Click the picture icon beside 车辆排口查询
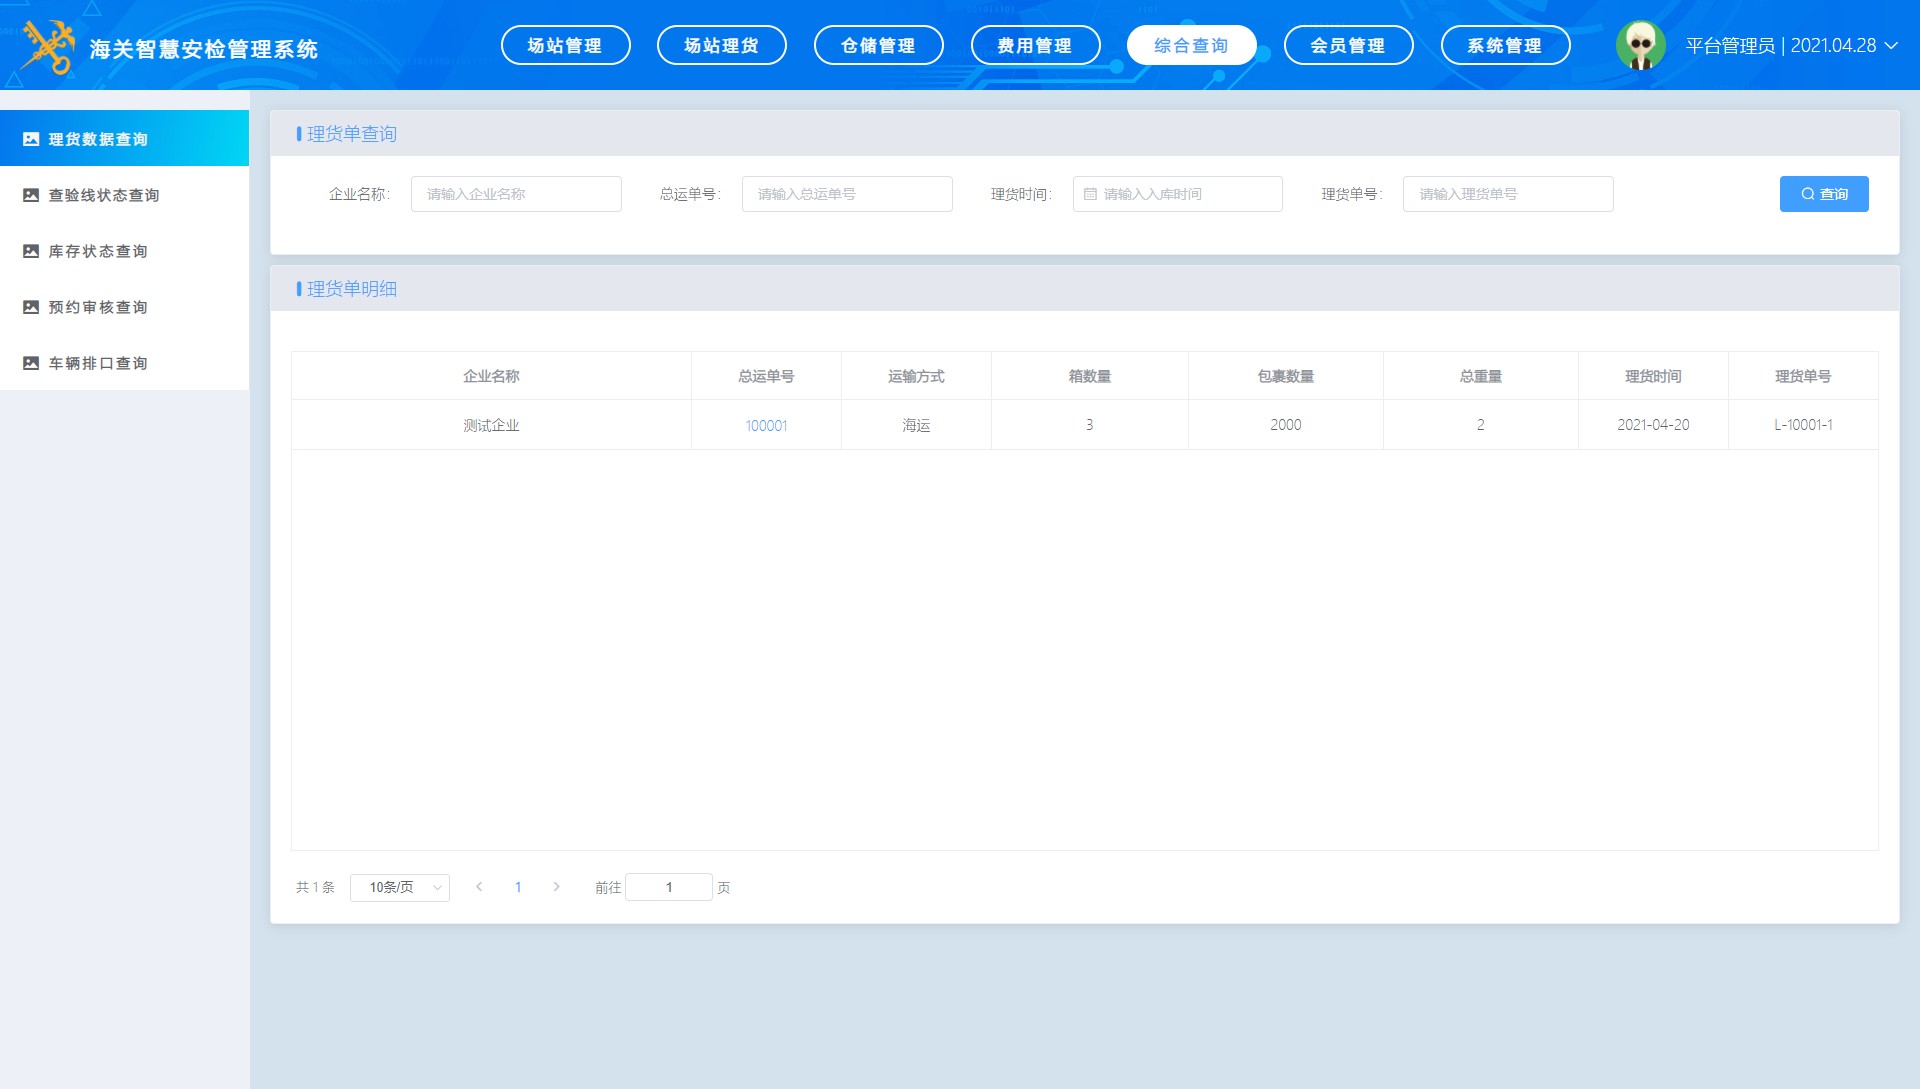 (x=31, y=363)
